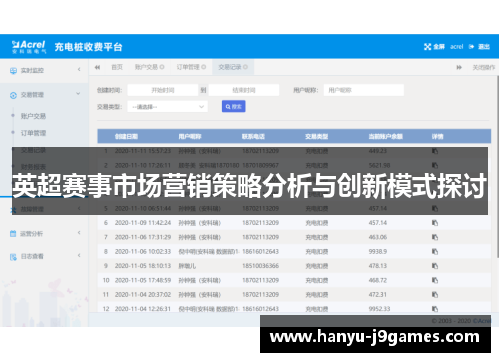Click the 开始时间 start date field

(x=163, y=90)
